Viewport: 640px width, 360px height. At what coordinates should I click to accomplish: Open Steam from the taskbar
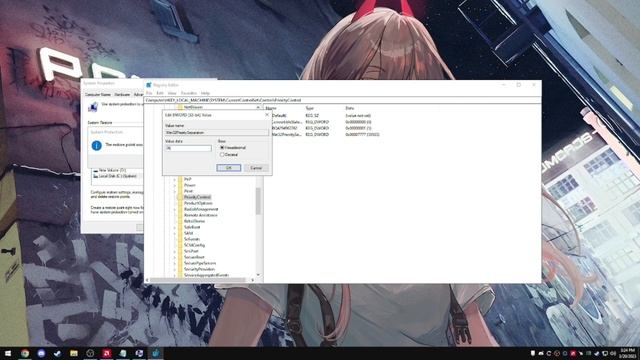[x=58, y=353]
